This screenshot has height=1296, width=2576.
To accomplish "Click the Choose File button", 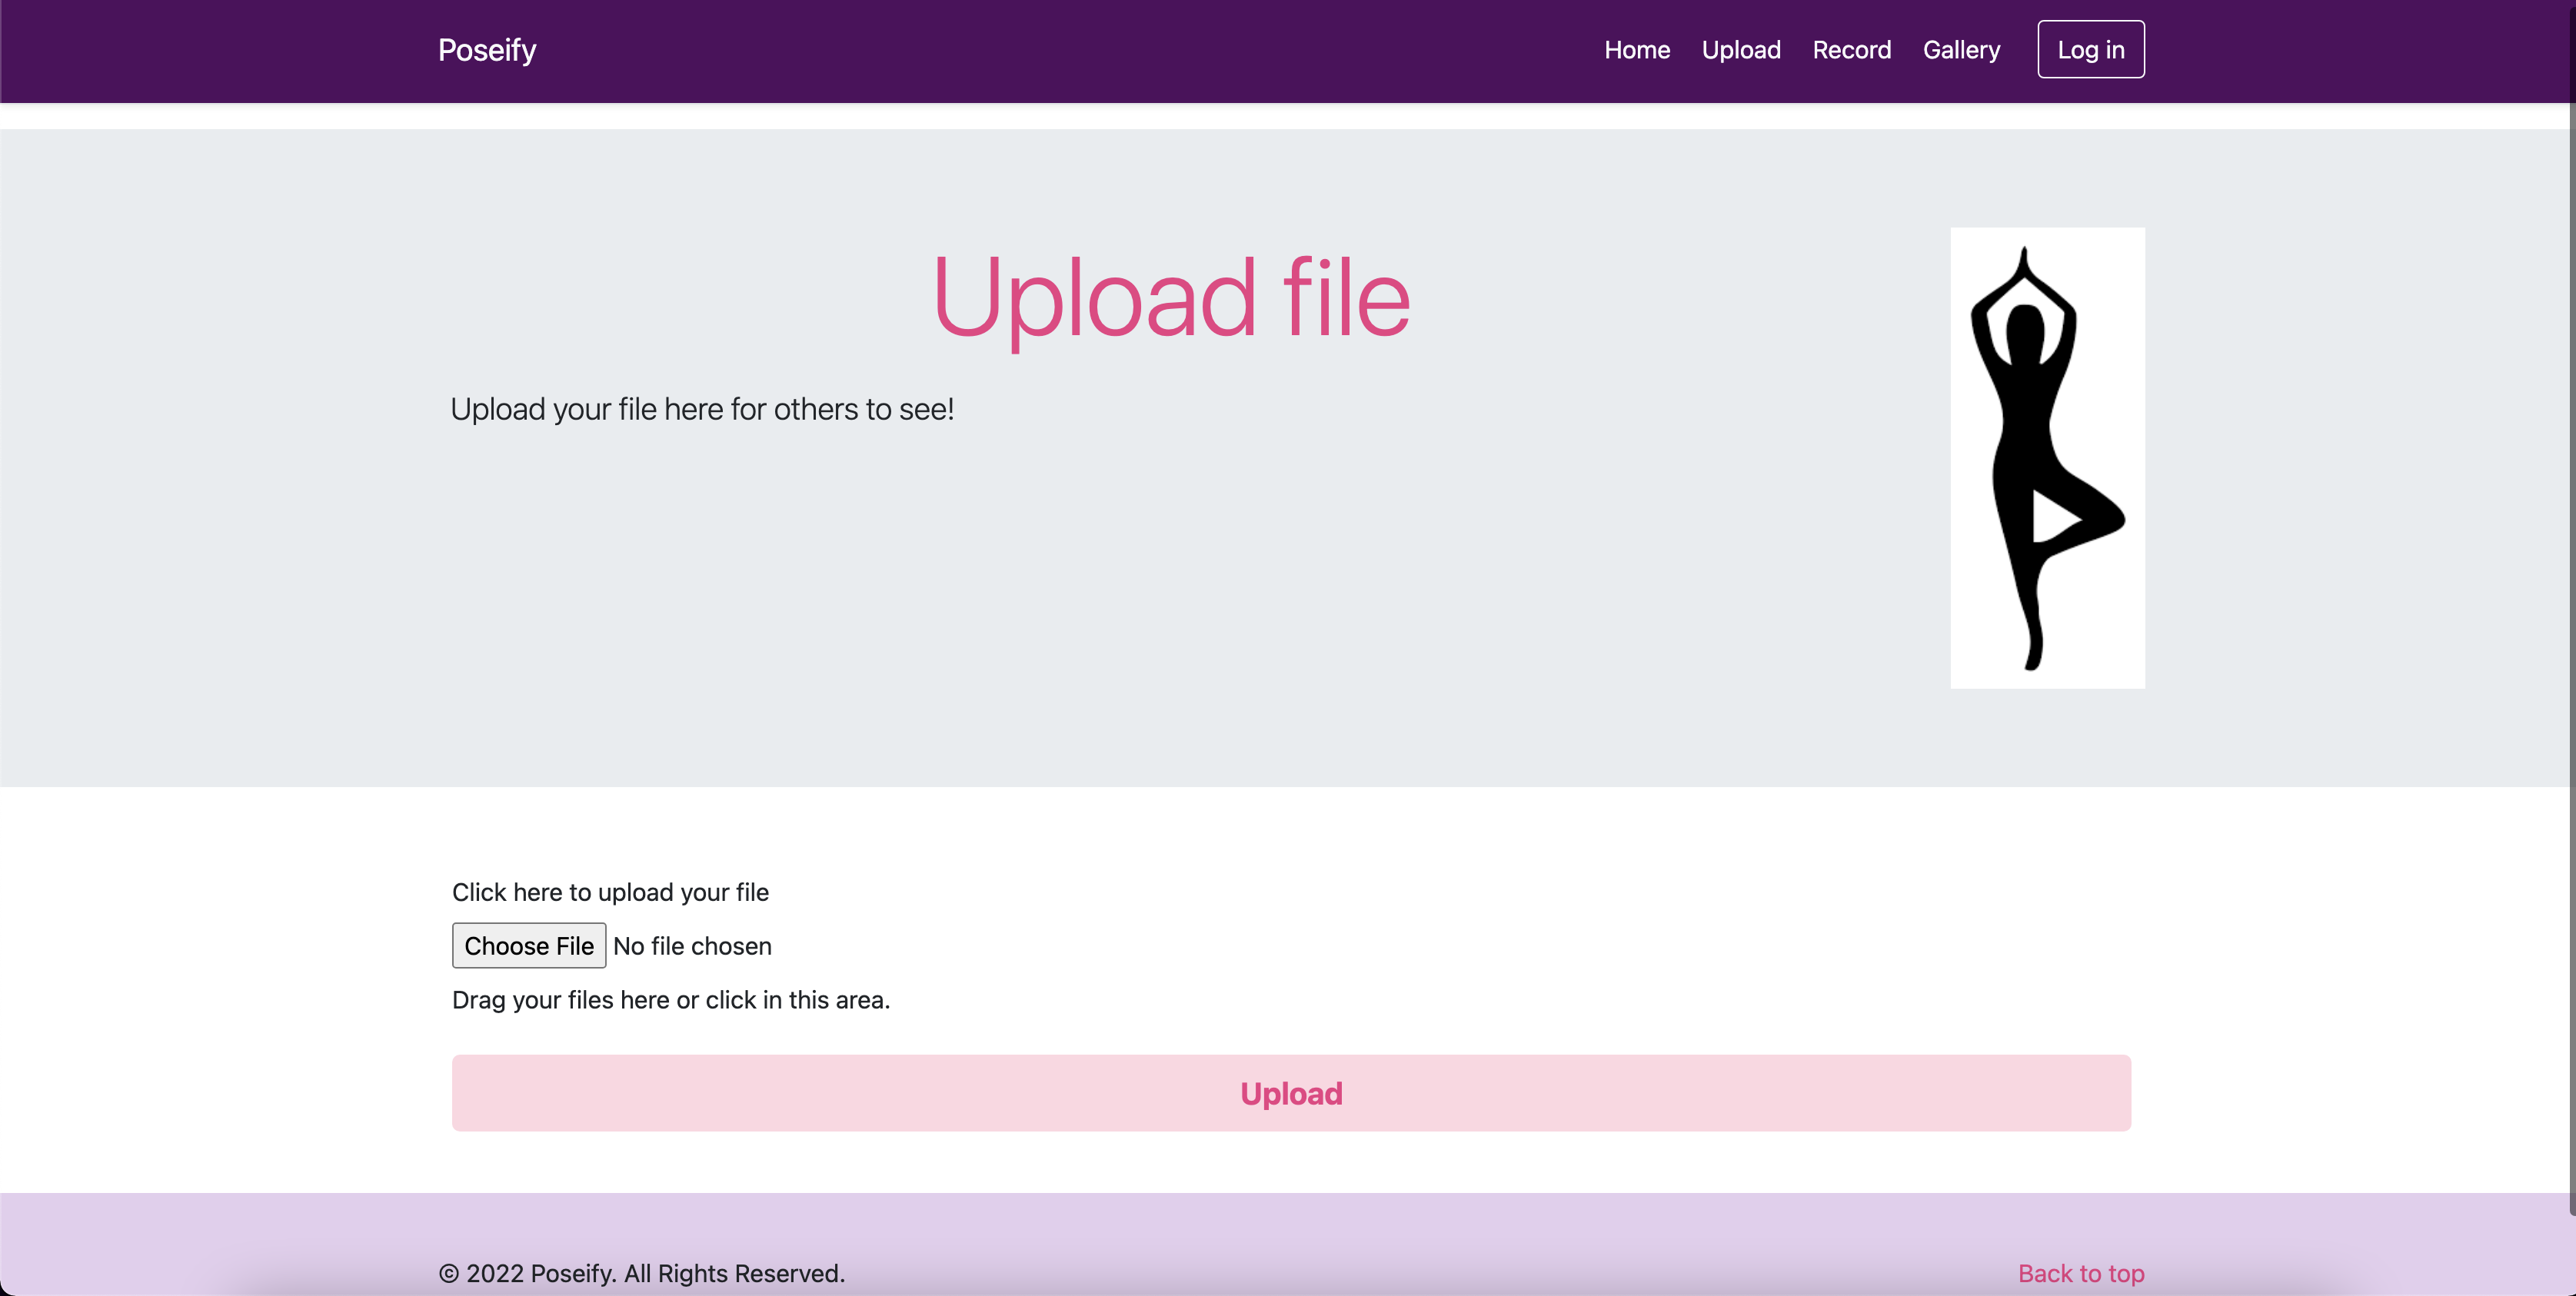I will (x=528, y=945).
